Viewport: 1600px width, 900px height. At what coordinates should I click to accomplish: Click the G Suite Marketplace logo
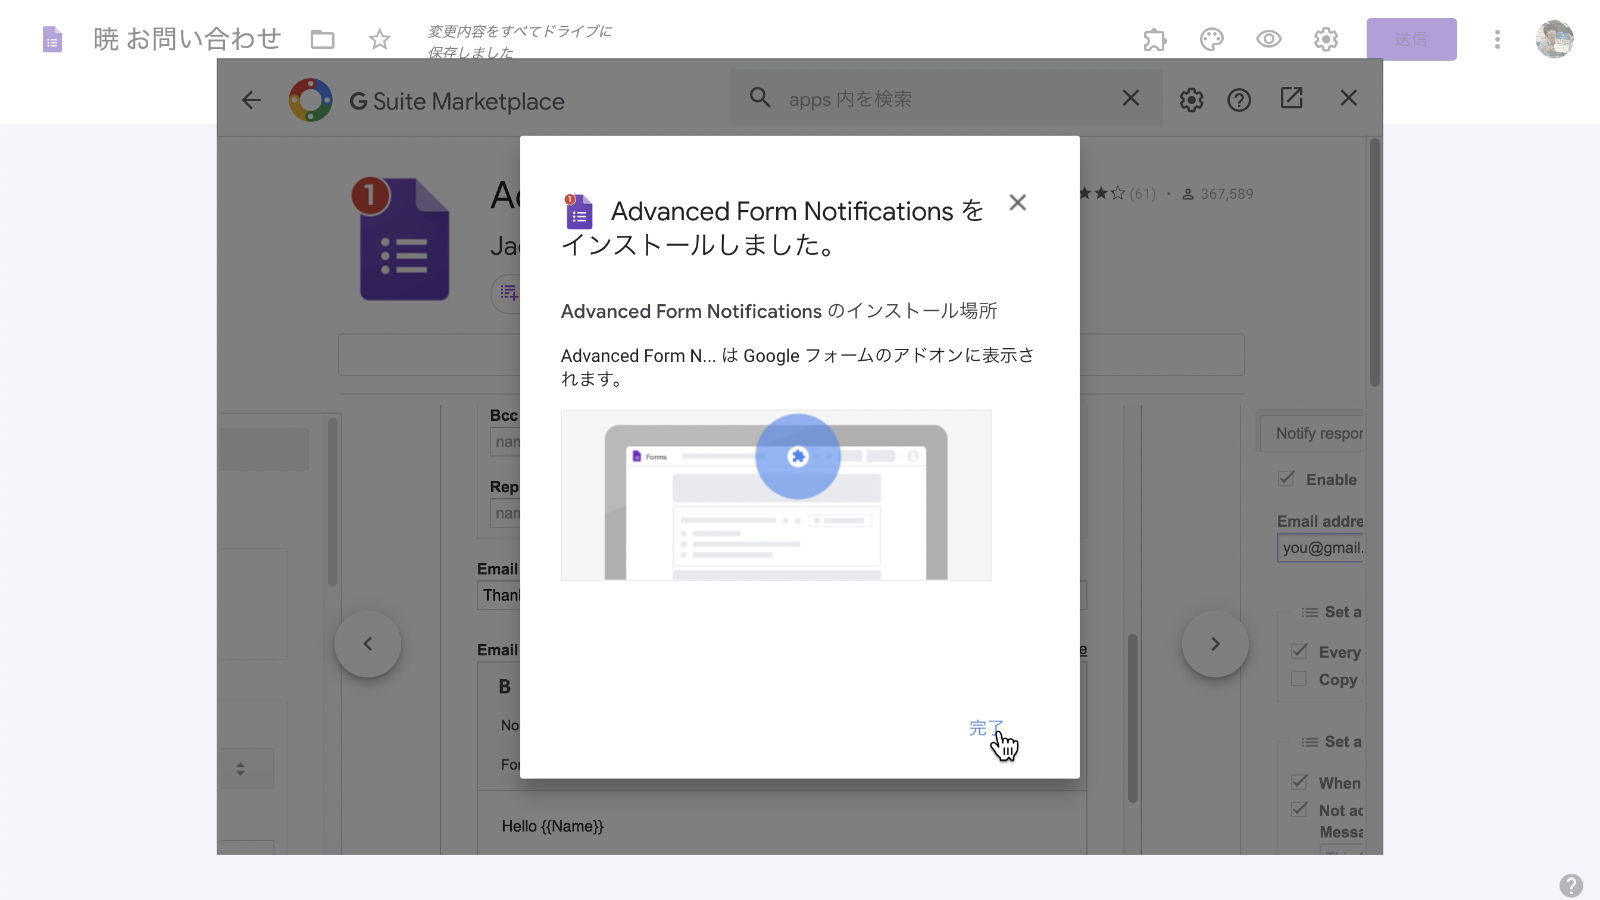click(311, 100)
